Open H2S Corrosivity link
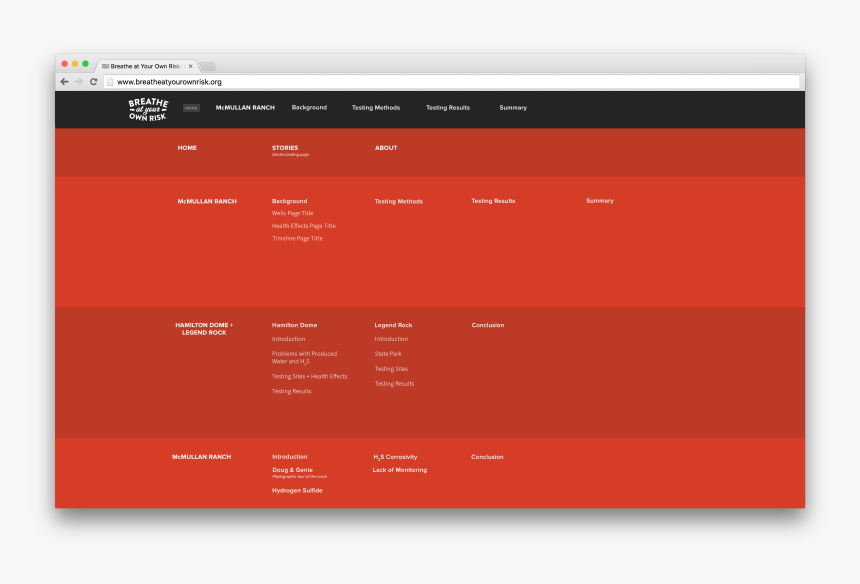 coord(395,457)
